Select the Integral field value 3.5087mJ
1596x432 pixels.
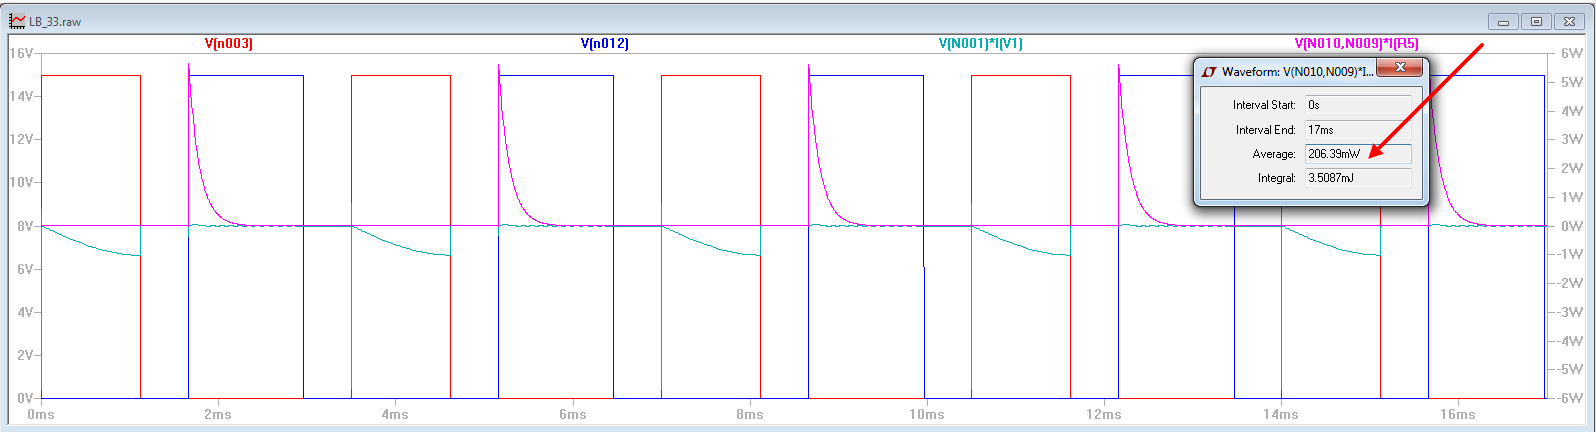(1358, 178)
